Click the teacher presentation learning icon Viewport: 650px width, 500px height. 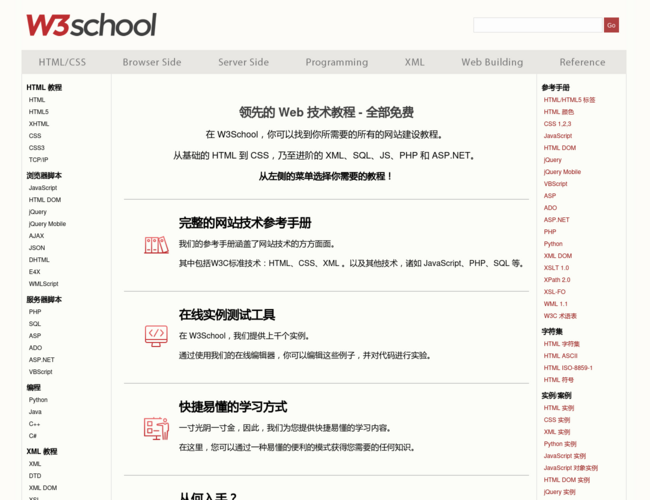(x=156, y=428)
